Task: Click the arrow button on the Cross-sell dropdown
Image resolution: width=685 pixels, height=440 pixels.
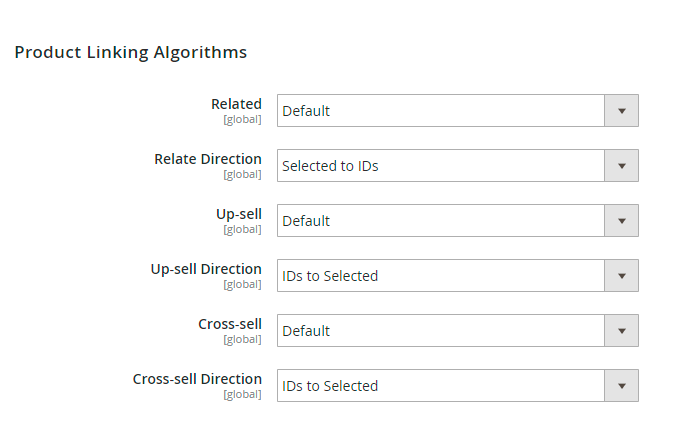Action: click(621, 331)
